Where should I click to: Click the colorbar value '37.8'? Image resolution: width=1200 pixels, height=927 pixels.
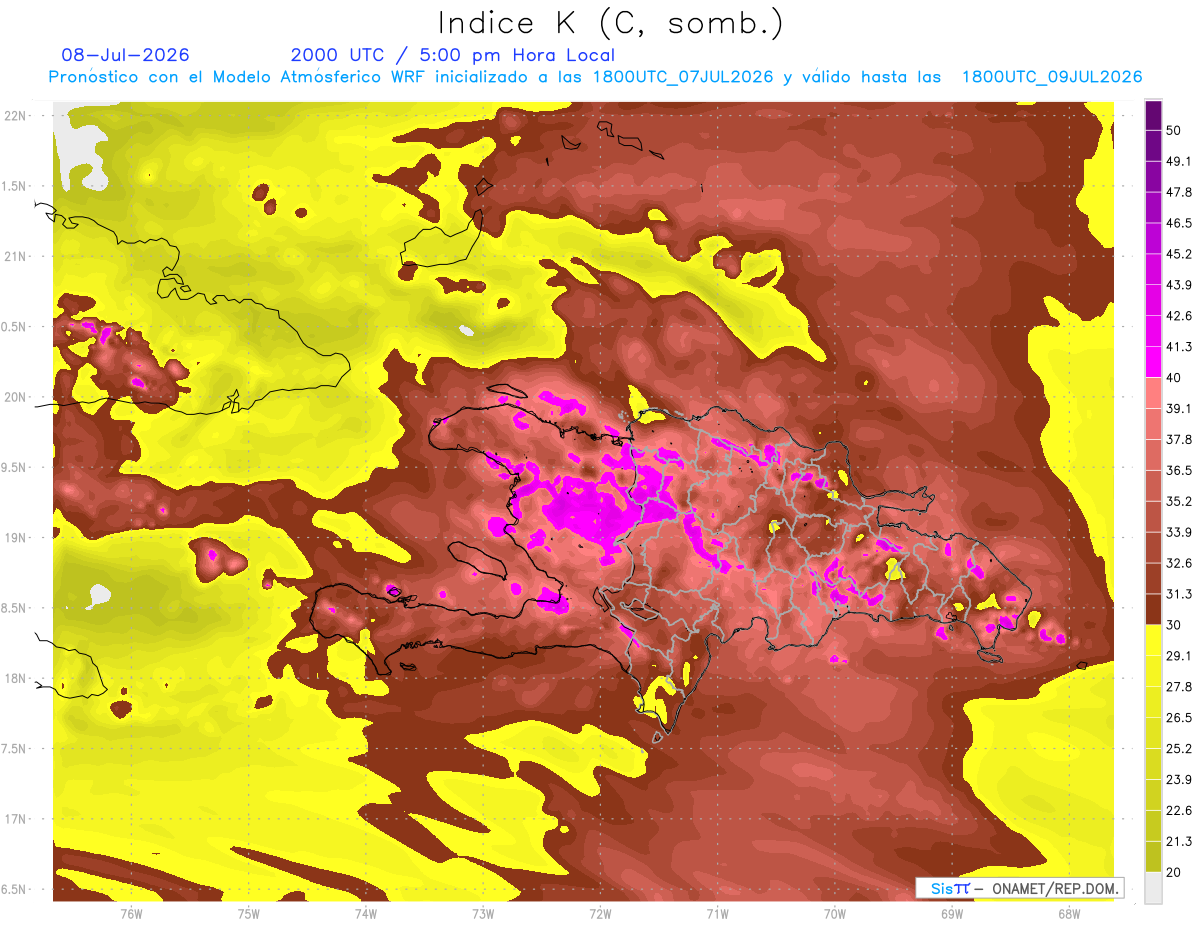pyautogui.click(x=1179, y=439)
